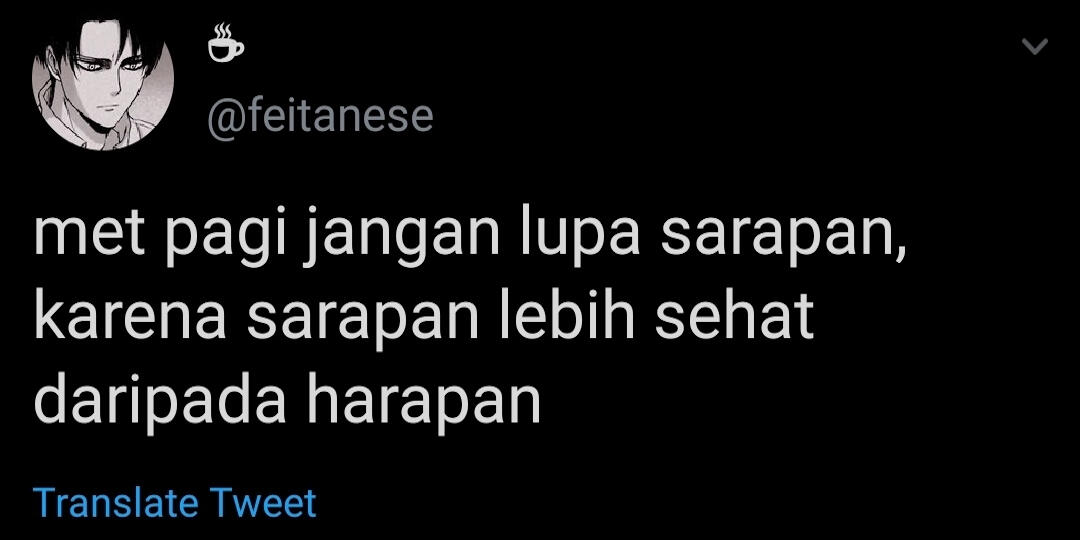Image resolution: width=1080 pixels, height=540 pixels.
Task: Click the Translate Tweet link
Action: pos(175,503)
